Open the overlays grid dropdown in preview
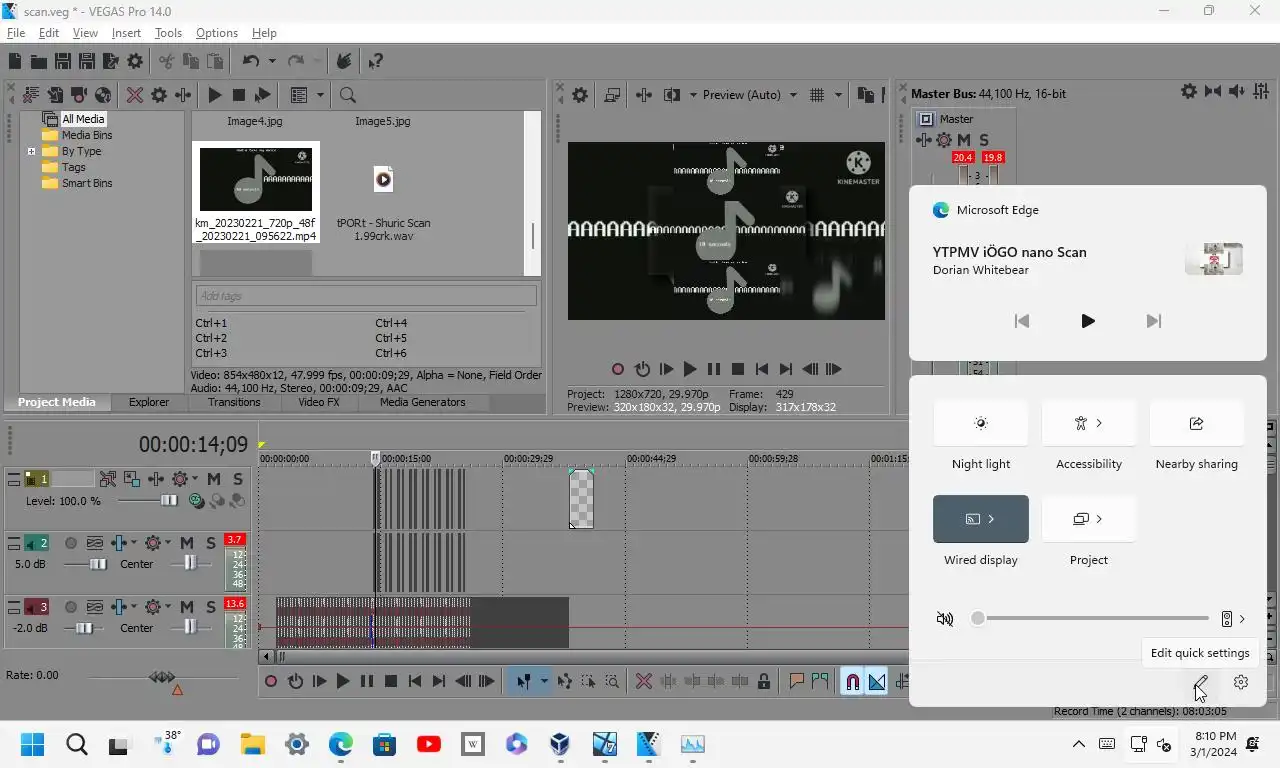 [838, 95]
